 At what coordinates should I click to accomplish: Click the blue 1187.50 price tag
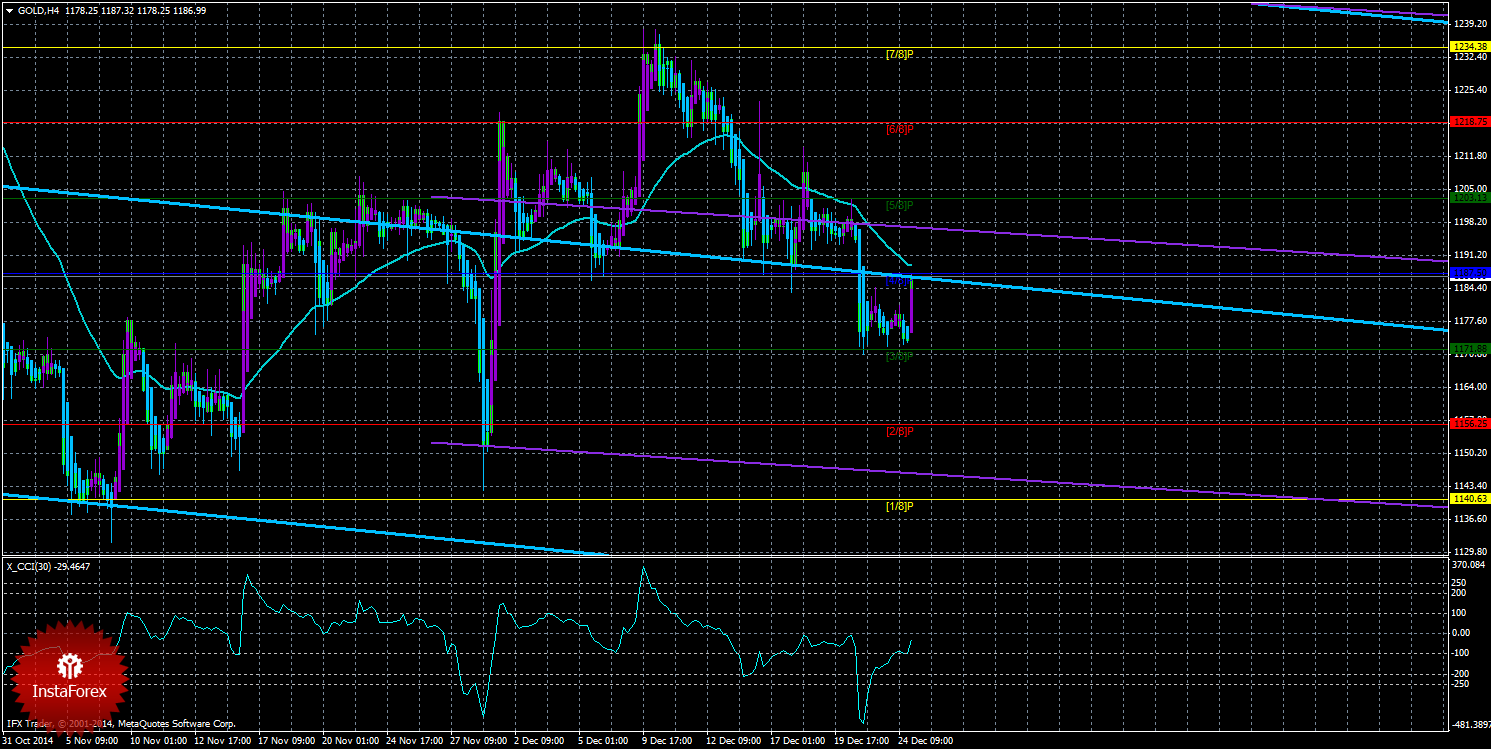[1470, 272]
